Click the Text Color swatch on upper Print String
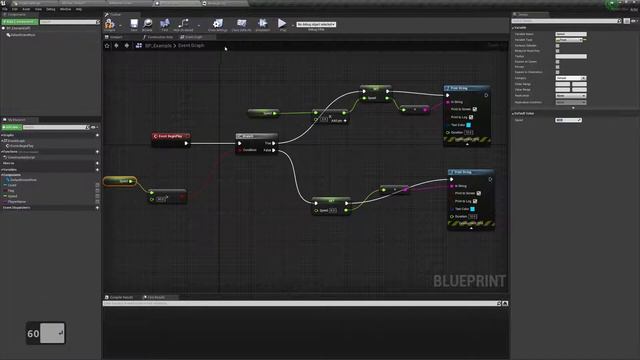 pos(469,125)
